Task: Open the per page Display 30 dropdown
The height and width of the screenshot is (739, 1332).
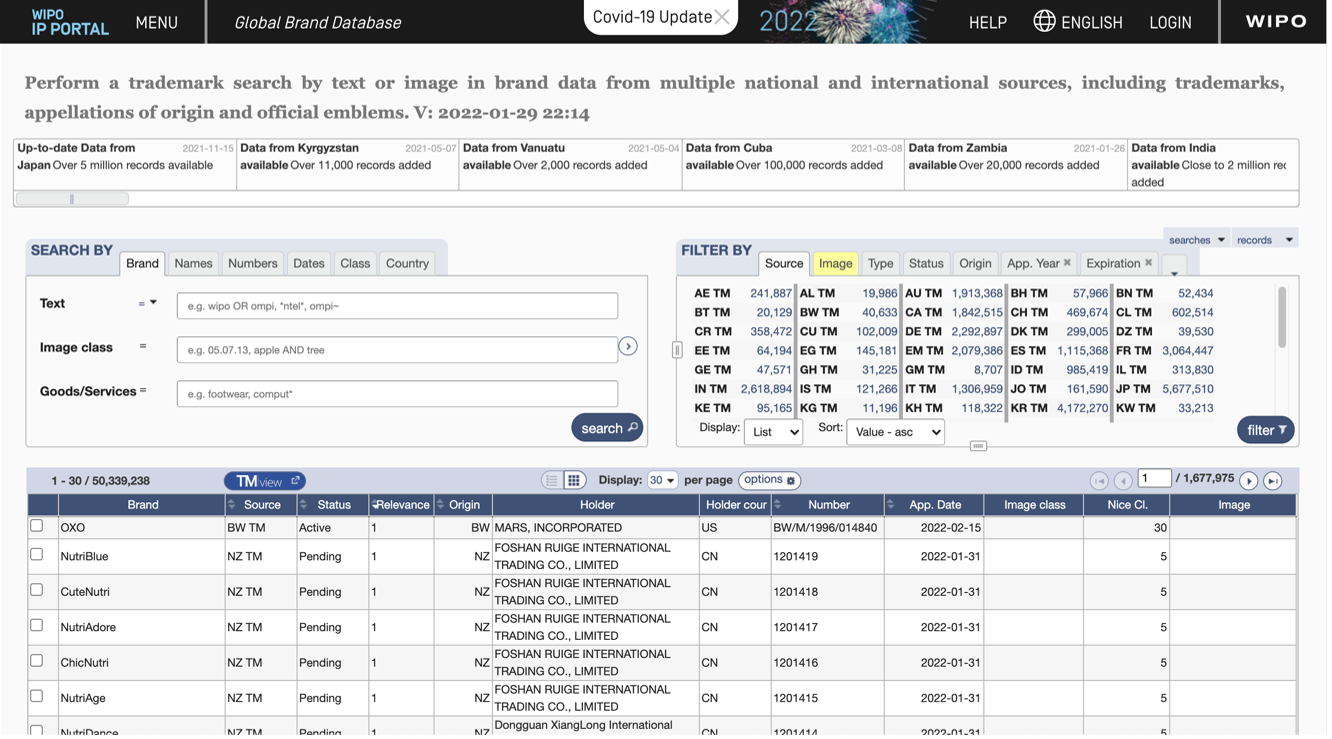Action: [x=664, y=482]
